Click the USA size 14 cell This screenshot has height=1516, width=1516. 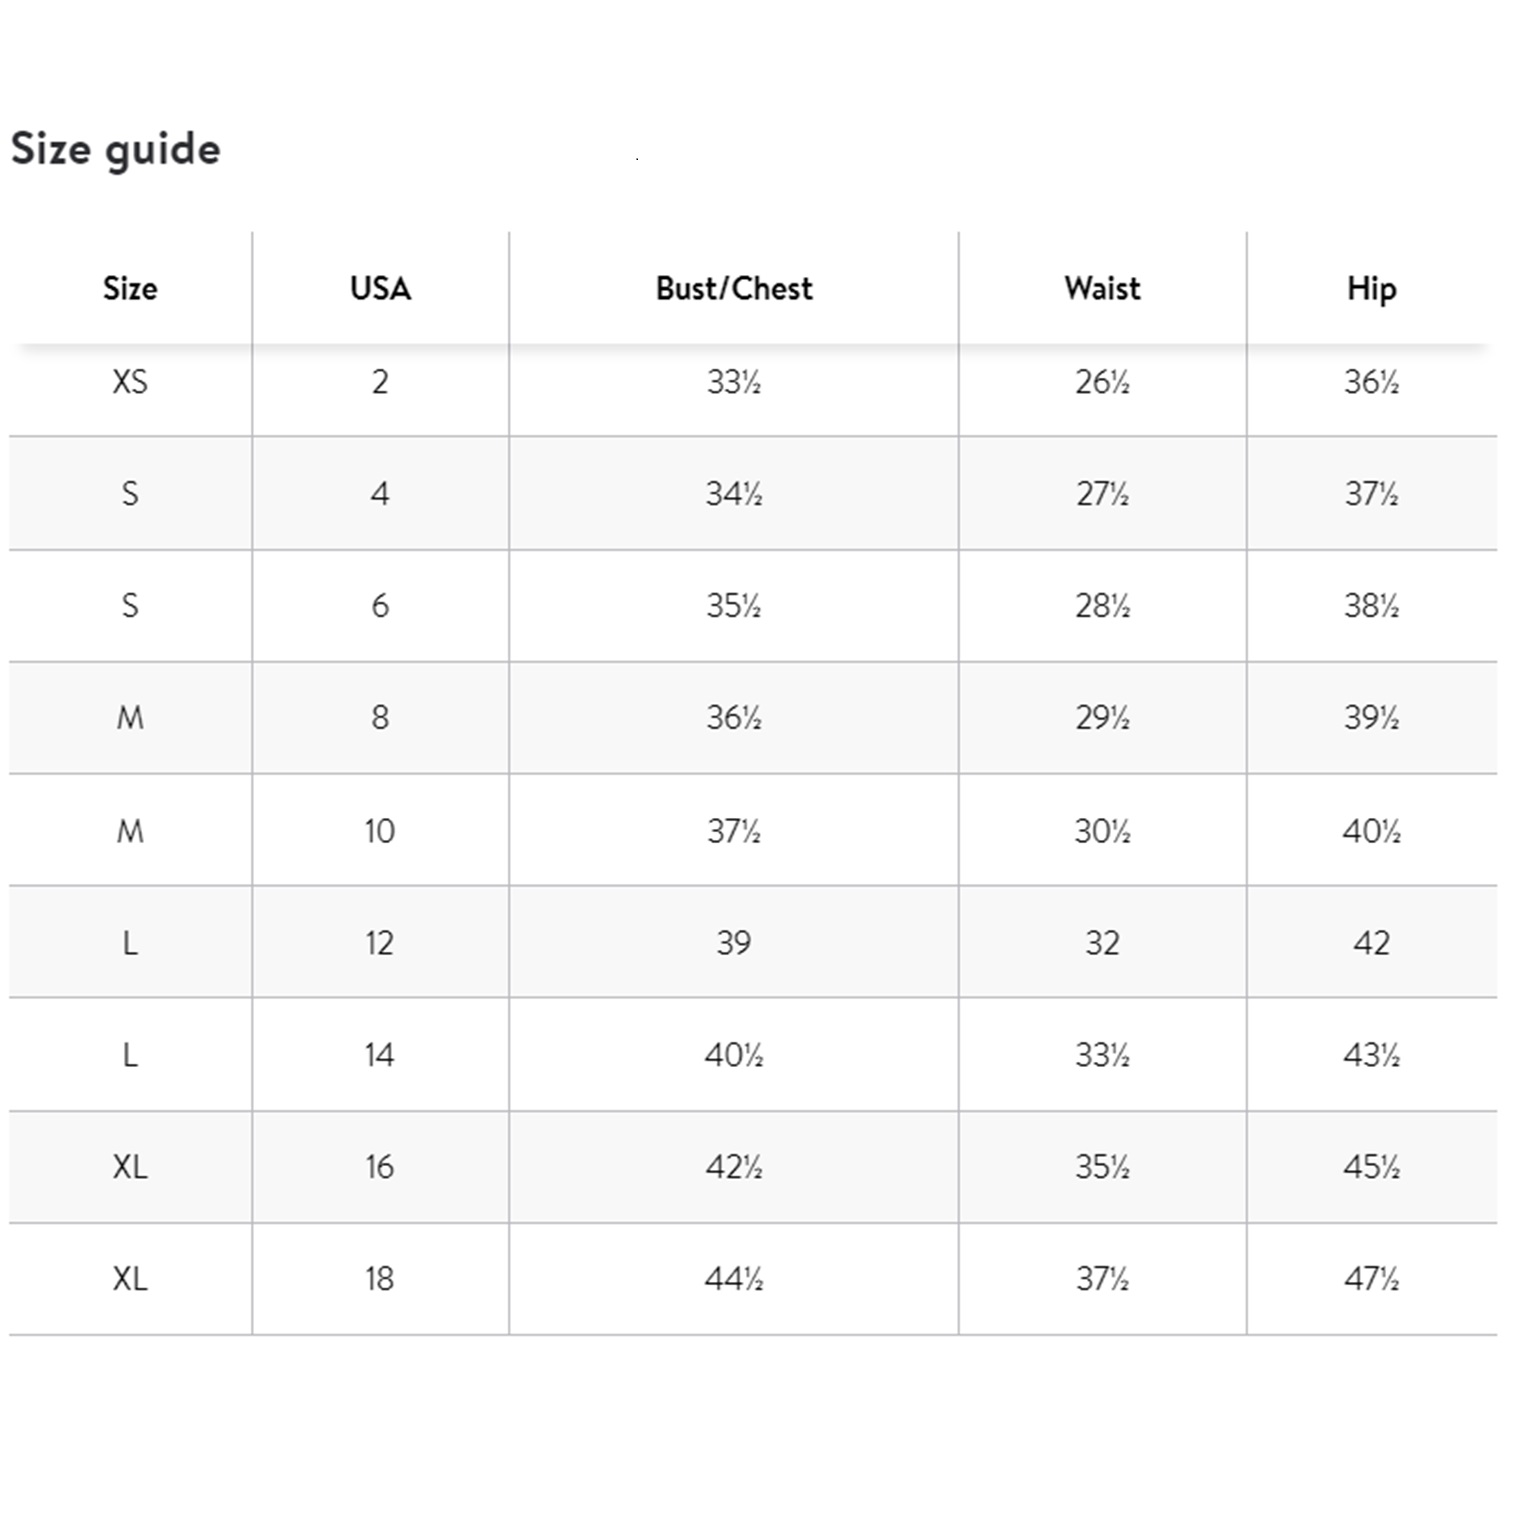coord(380,1055)
